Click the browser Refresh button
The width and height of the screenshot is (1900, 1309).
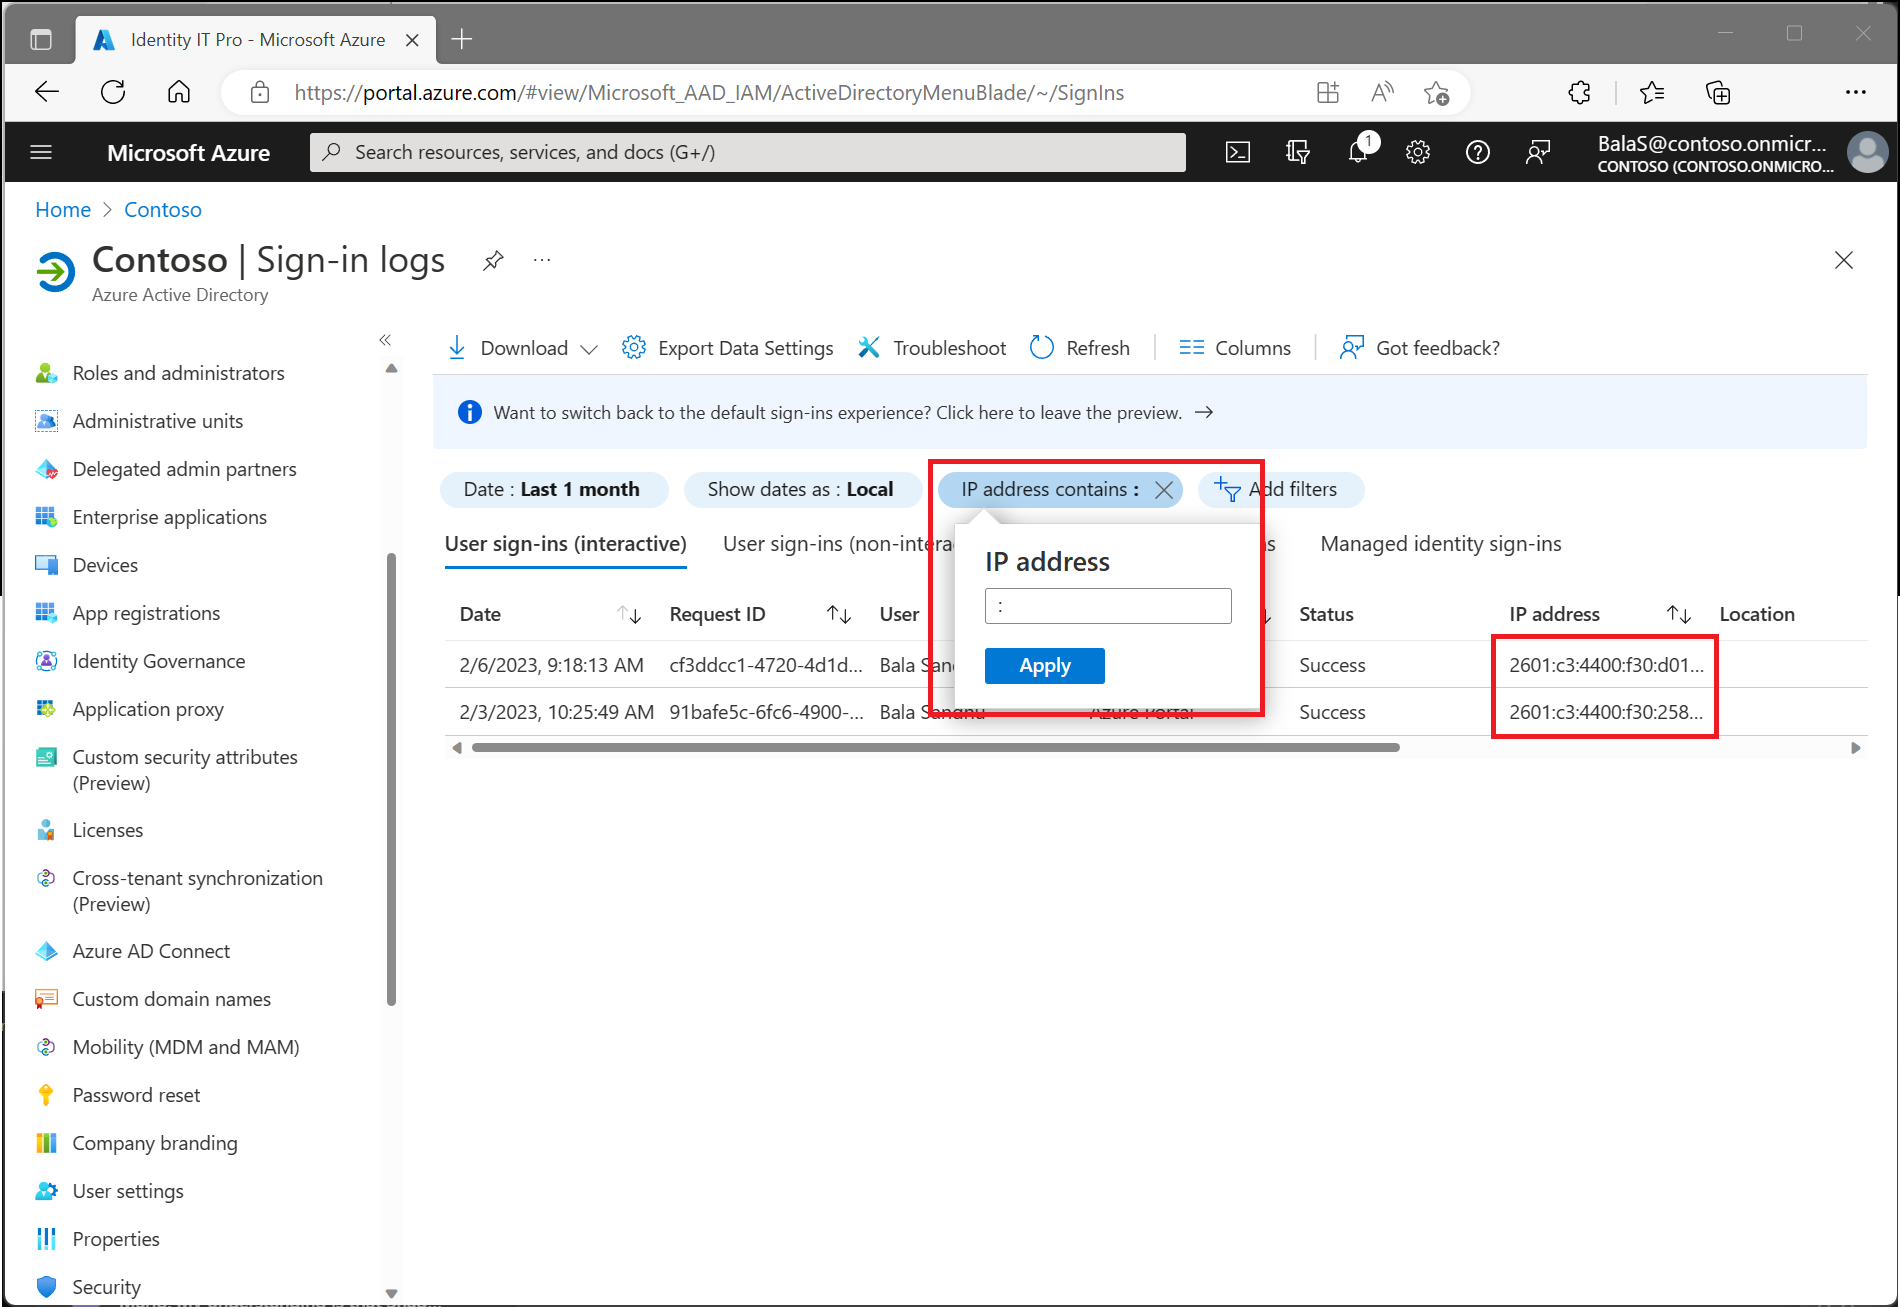click(x=113, y=92)
